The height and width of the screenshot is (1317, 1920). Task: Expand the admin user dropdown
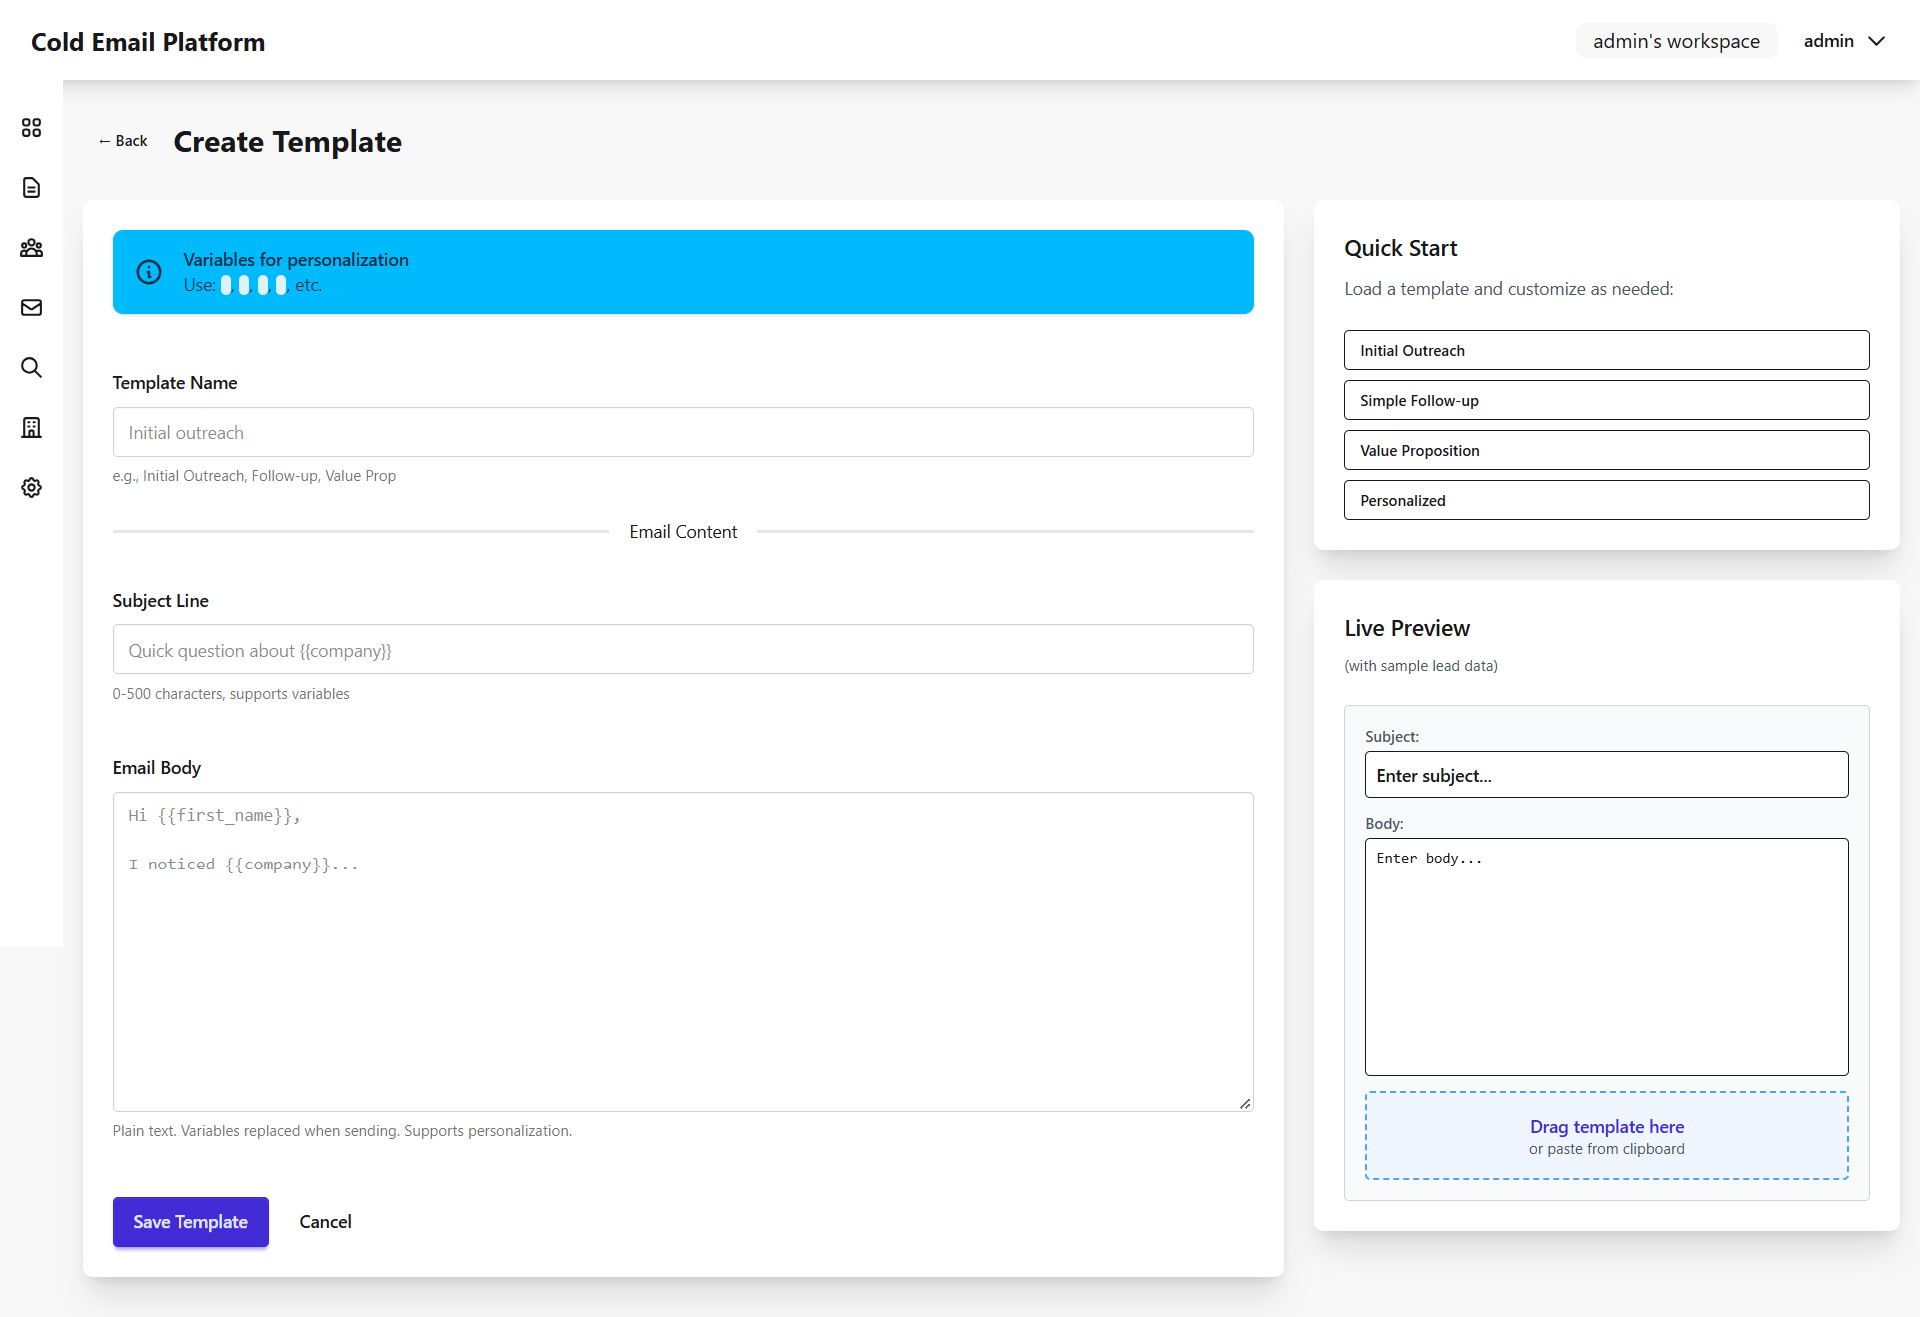coord(1844,41)
